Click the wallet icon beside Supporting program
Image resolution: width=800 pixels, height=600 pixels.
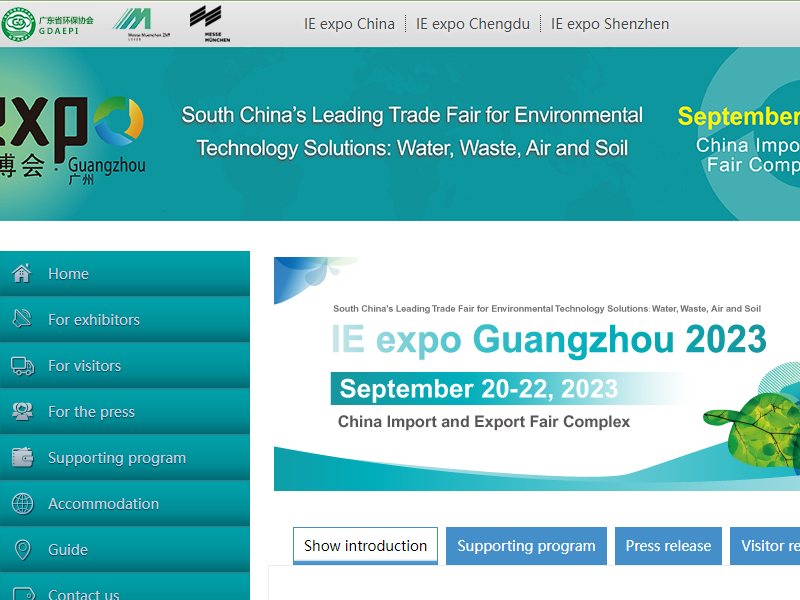coord(22,458)
